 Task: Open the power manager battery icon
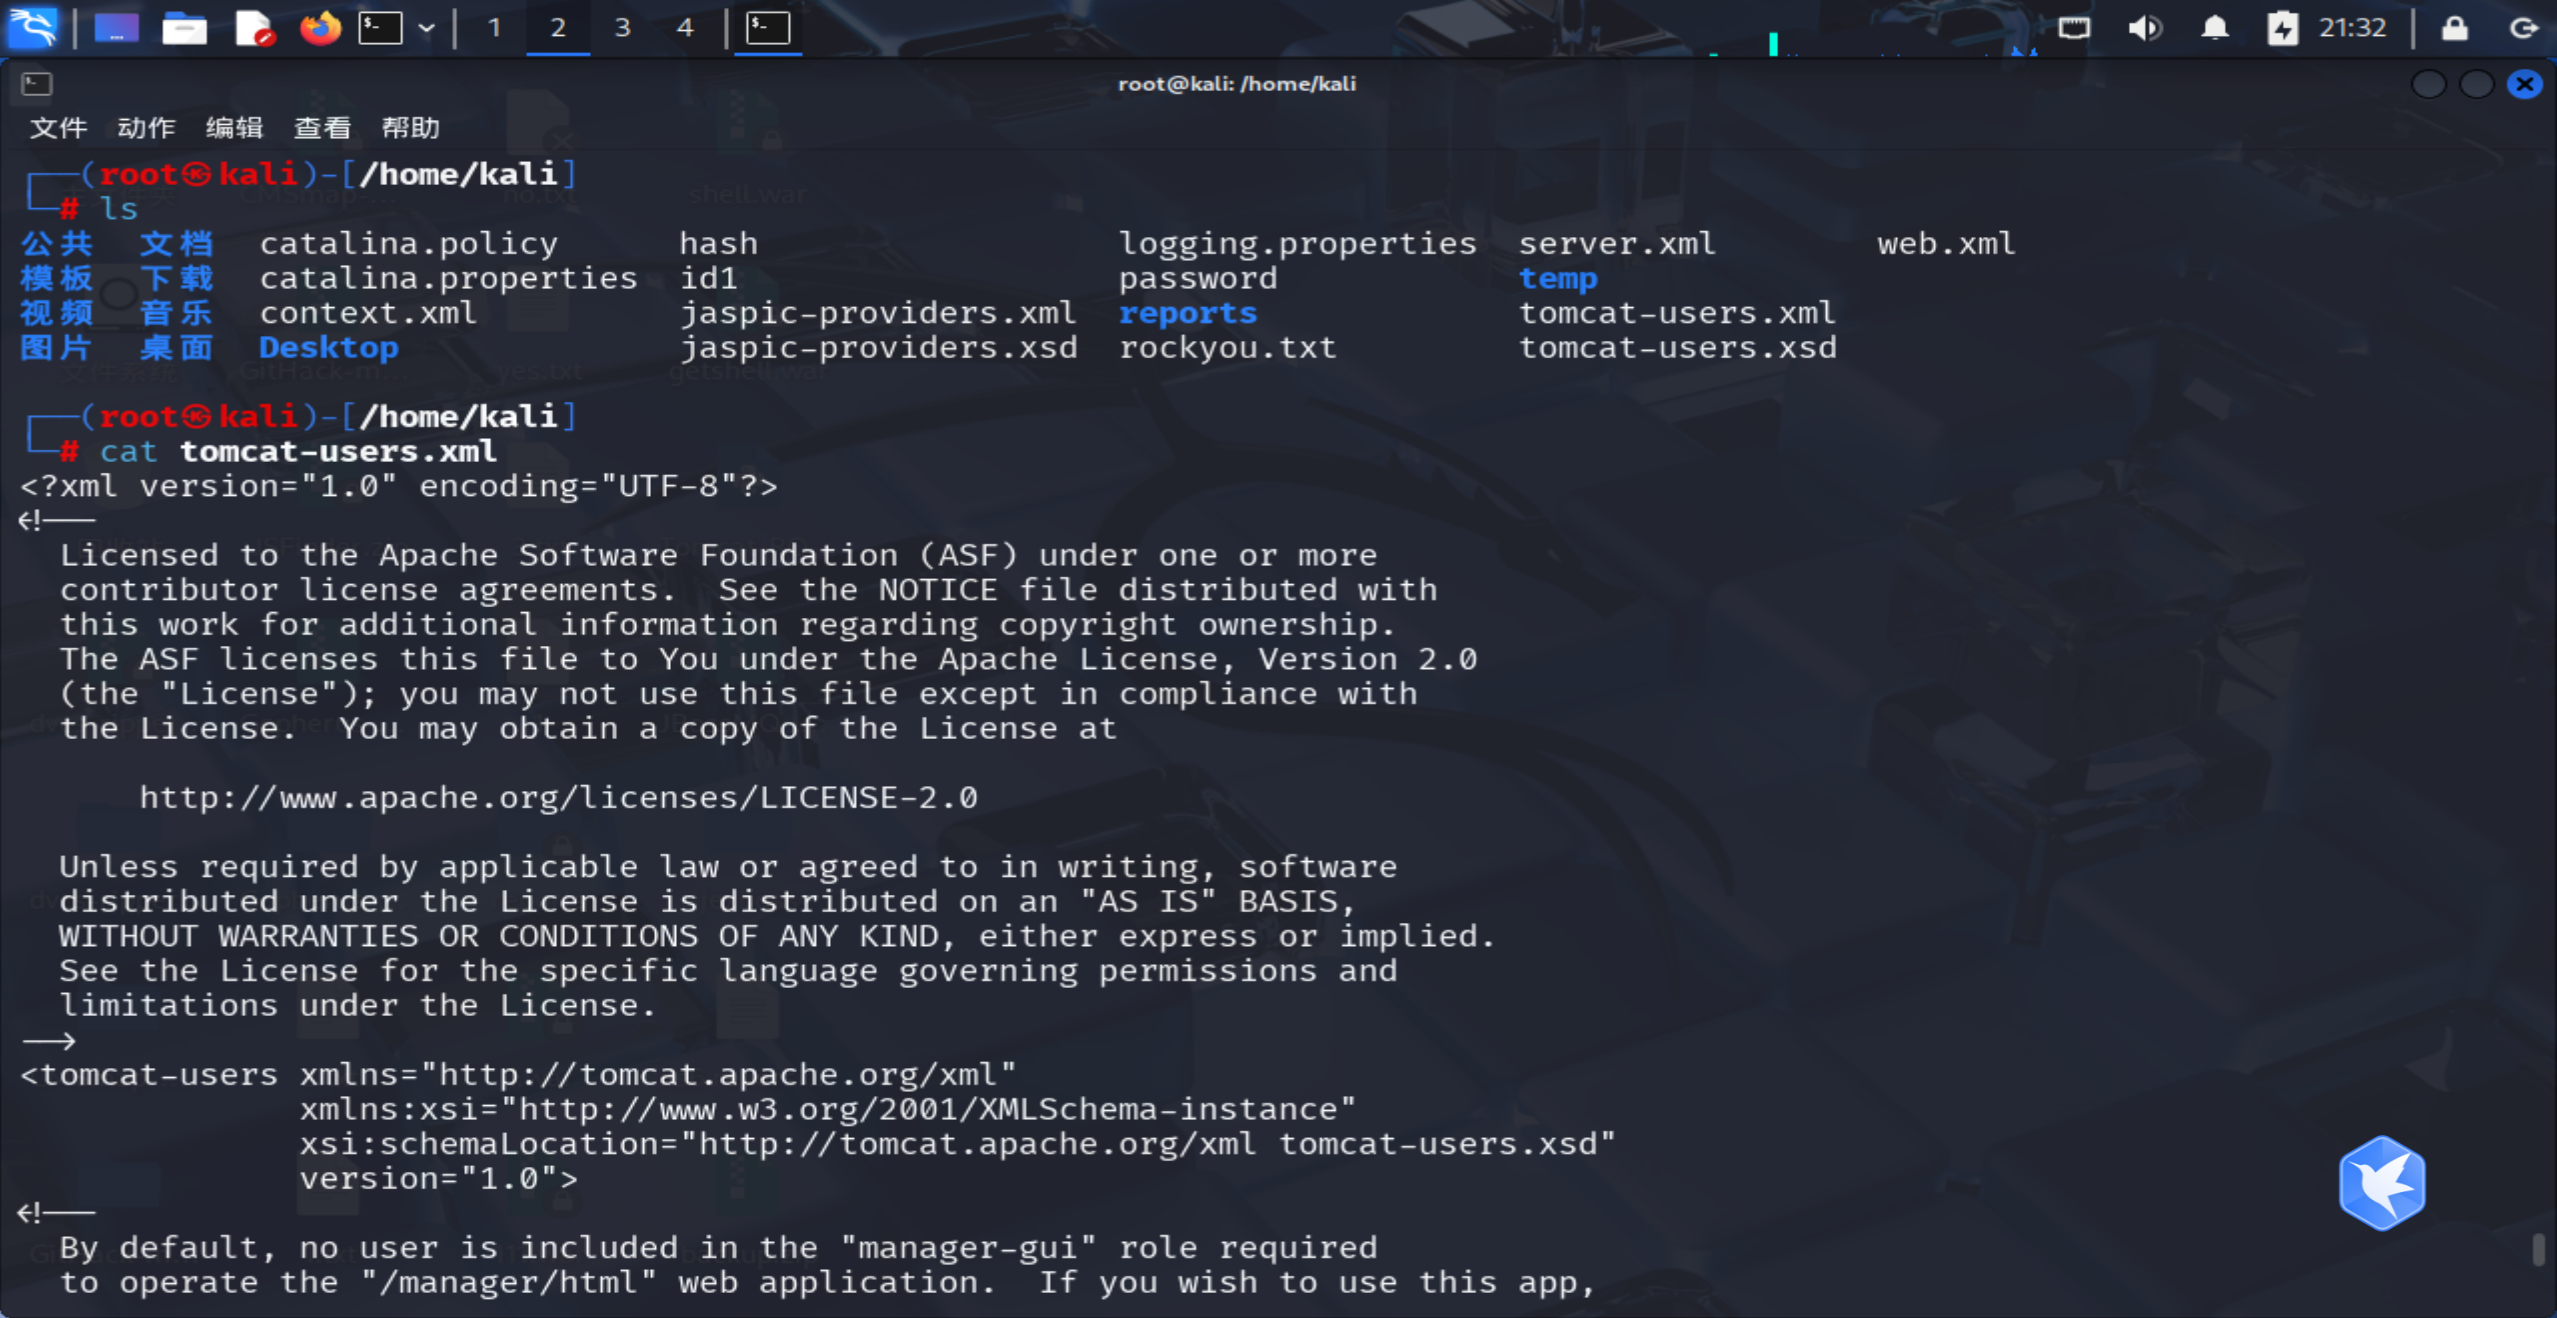(x=2283, y=28)
